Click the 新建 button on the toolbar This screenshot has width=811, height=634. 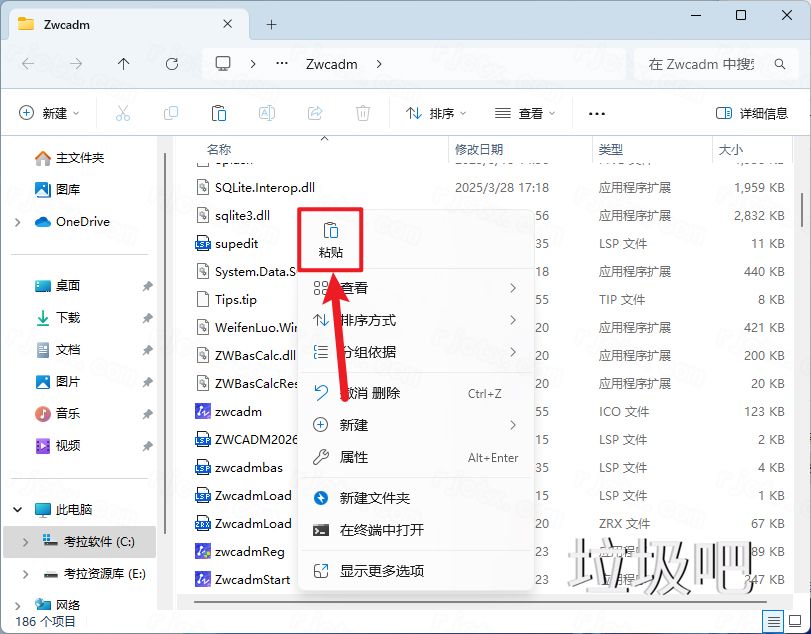tap(48, 113)
